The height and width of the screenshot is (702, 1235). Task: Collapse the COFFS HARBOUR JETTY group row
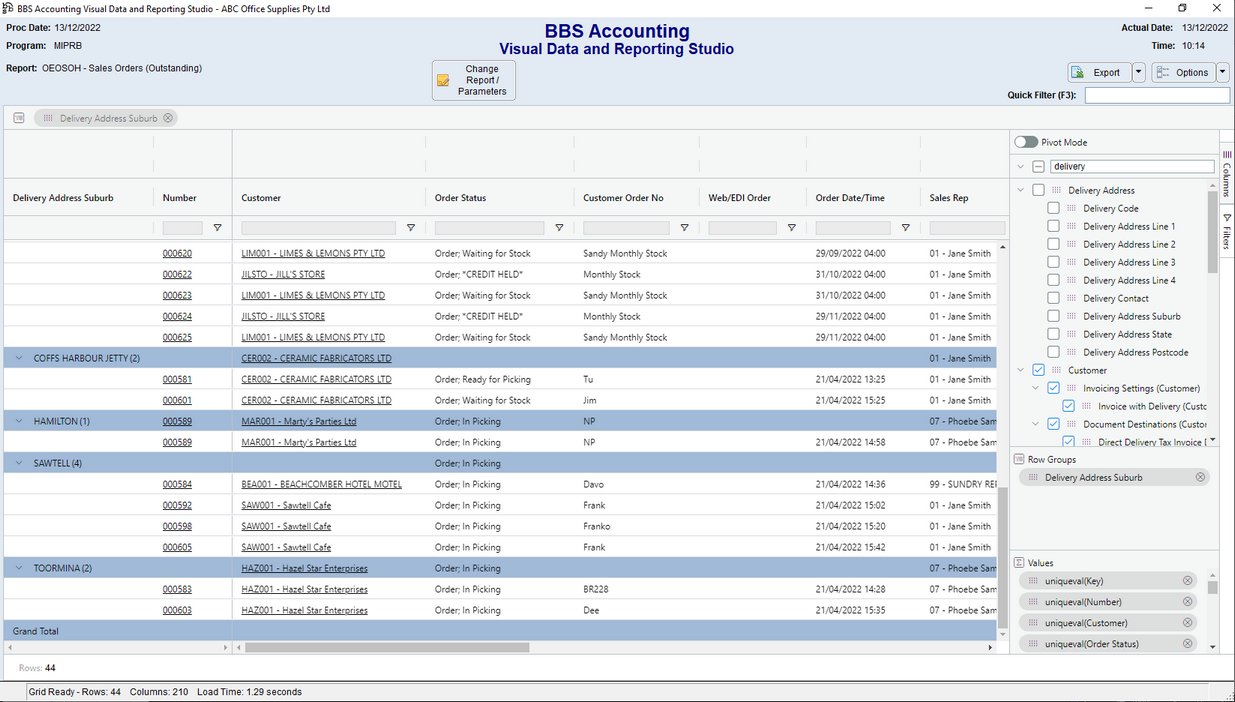tap(19, 358)
